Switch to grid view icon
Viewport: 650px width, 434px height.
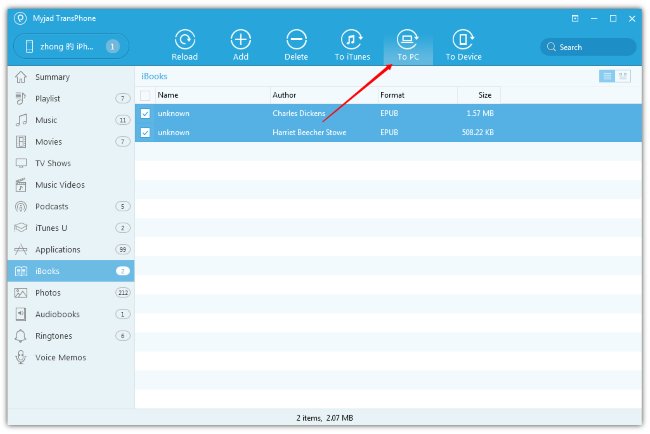(623, 76)
